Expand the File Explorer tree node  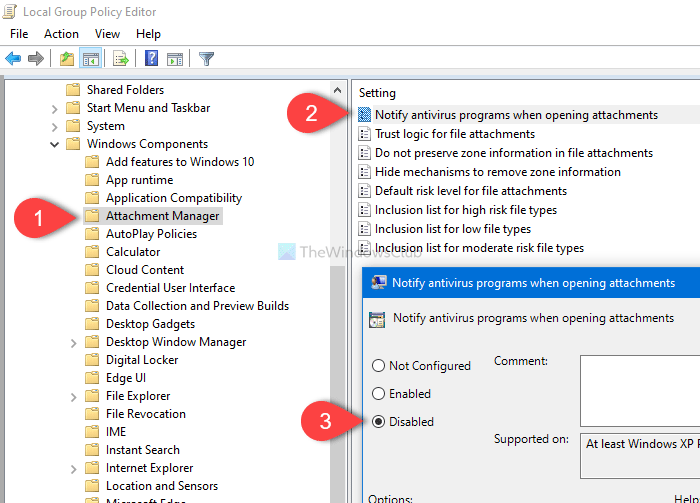click(x=74, y=397)
